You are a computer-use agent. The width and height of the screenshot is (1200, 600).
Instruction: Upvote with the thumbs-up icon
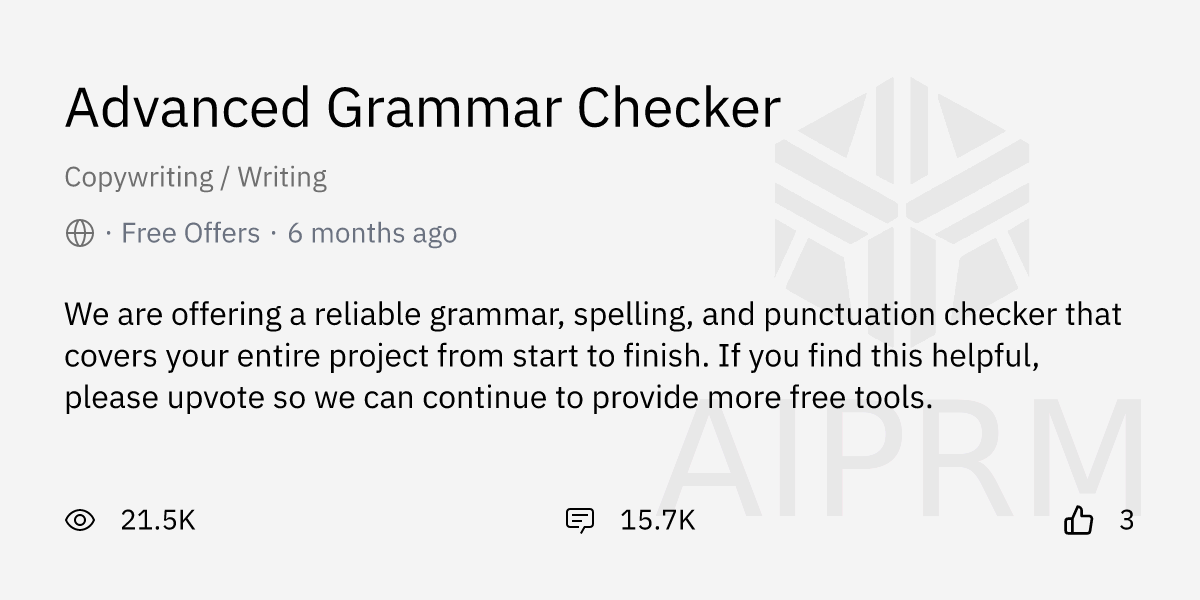pos(1078,520)
